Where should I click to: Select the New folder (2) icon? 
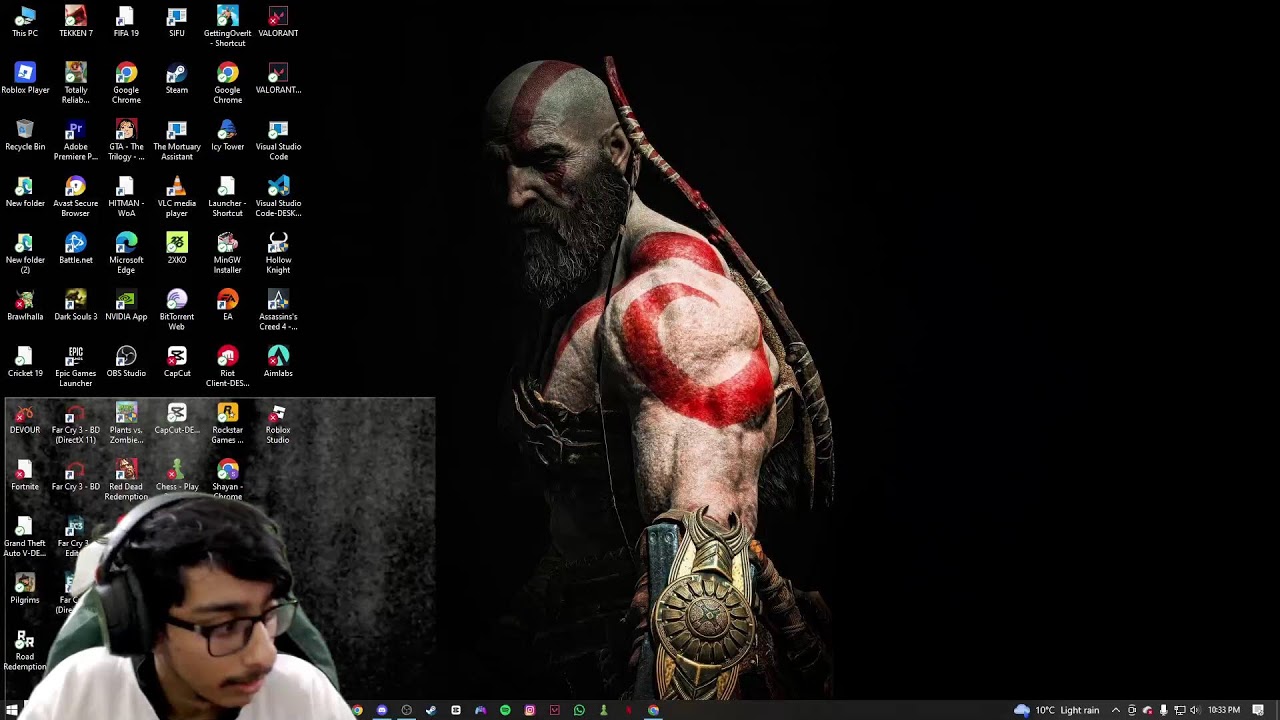point(25,254)
